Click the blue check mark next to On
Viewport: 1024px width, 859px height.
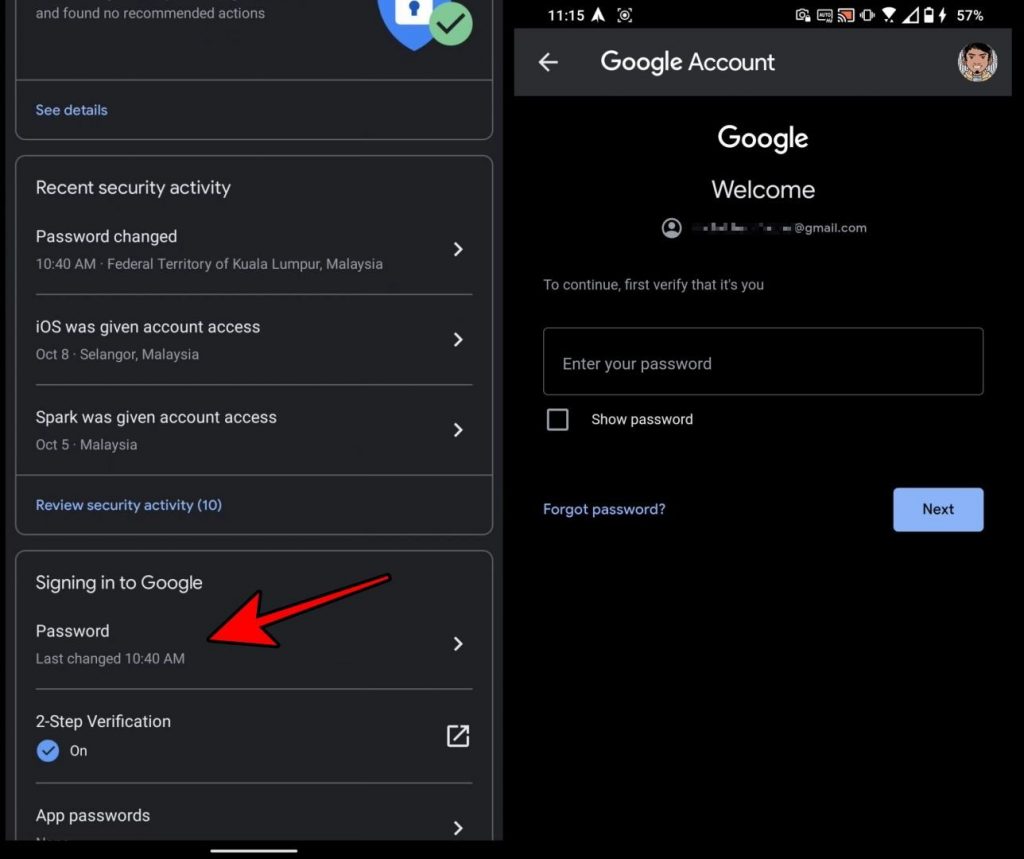coord(48,751)
